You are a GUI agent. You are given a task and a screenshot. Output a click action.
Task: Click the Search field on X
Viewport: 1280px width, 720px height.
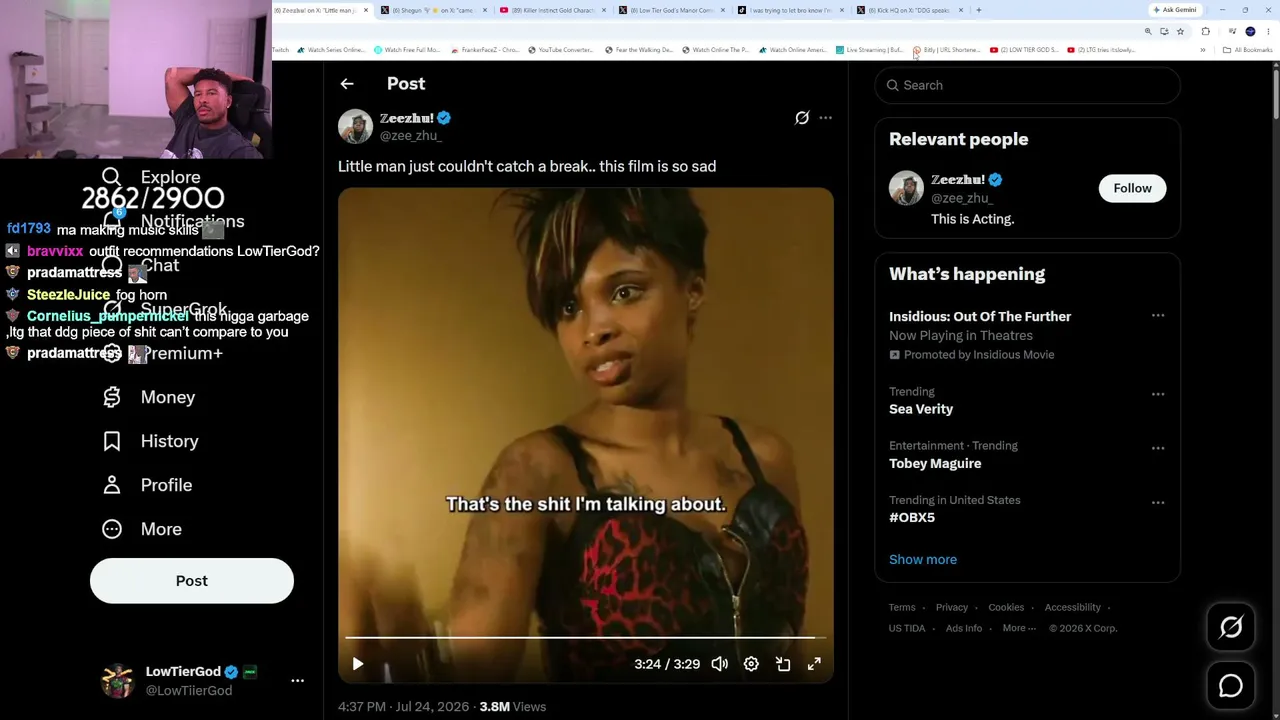point(1027,85)
